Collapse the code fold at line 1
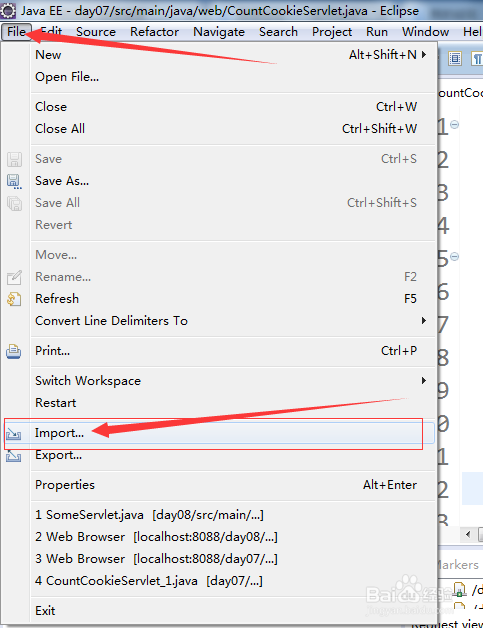483x628 pixels. pos(454,125)
